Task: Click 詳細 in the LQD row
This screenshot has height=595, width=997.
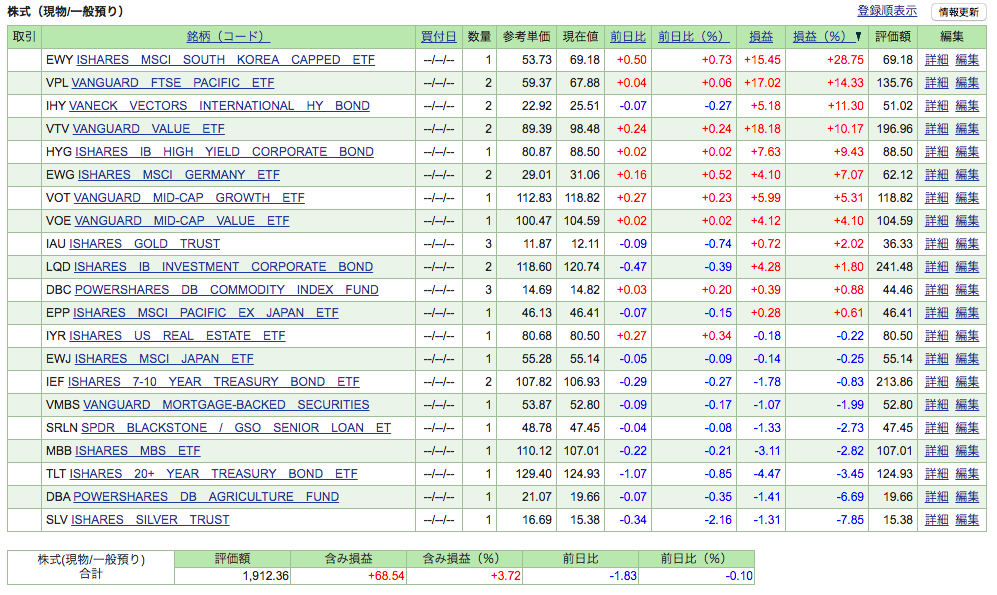Action: click(937, 267)
